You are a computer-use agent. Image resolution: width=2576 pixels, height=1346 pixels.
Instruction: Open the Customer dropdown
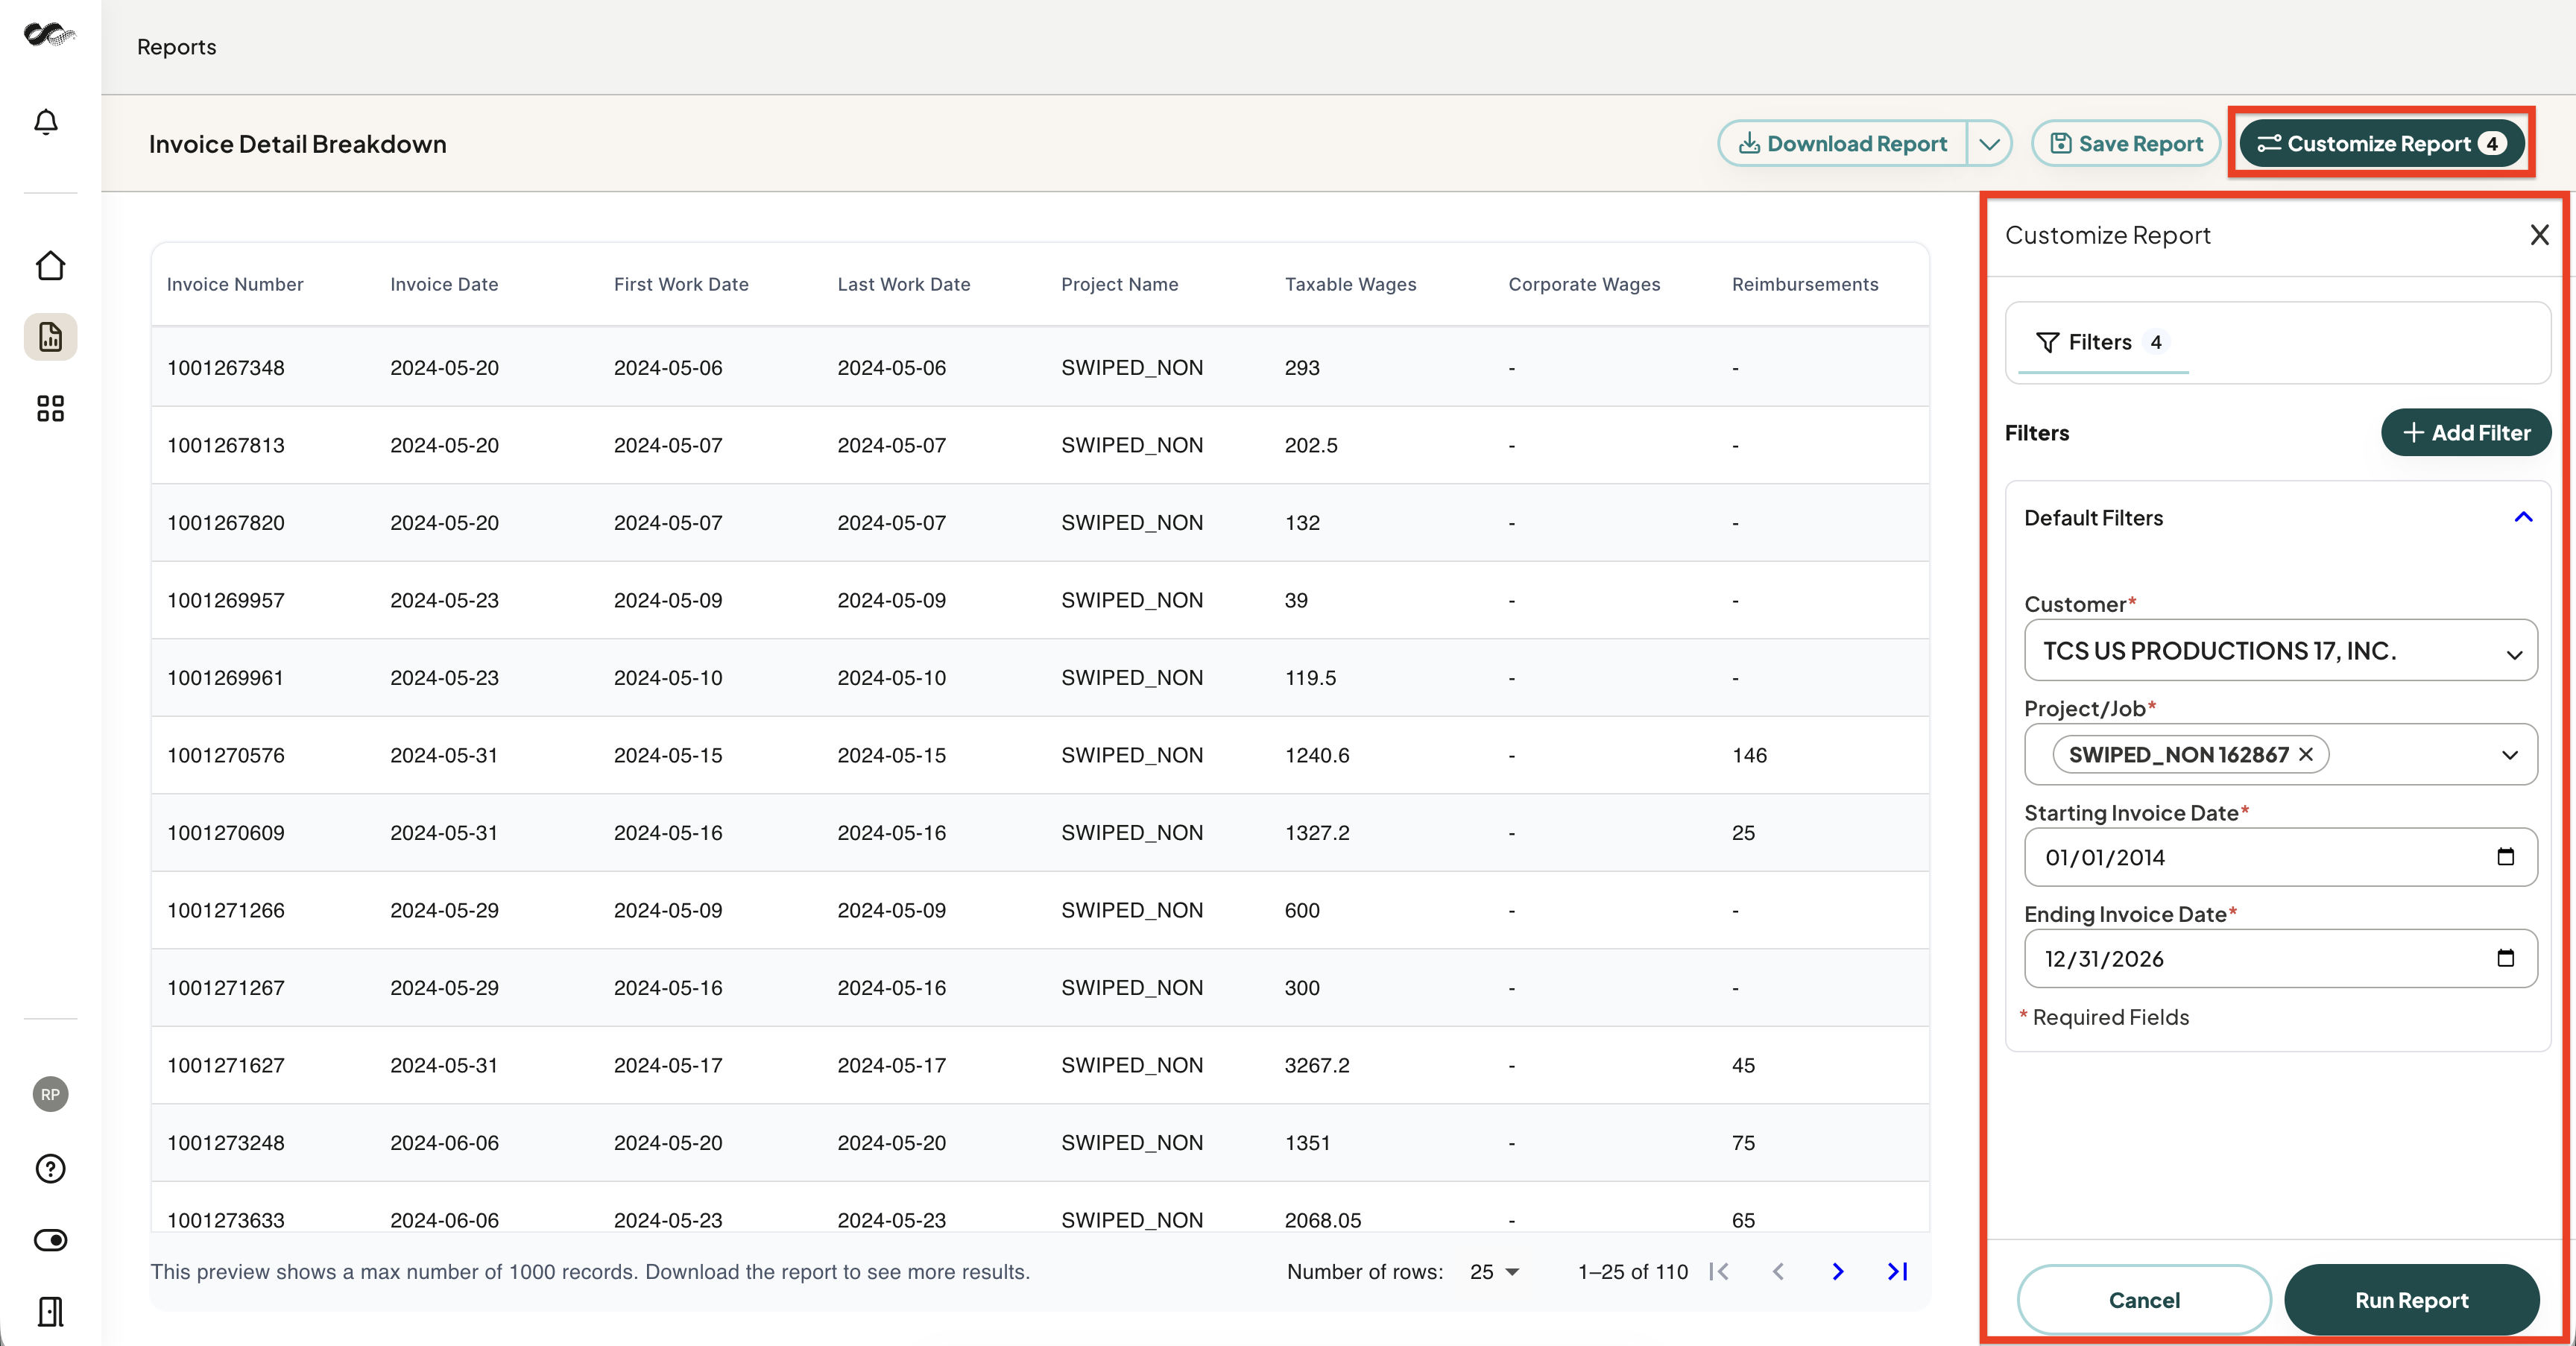point(2280,651)
